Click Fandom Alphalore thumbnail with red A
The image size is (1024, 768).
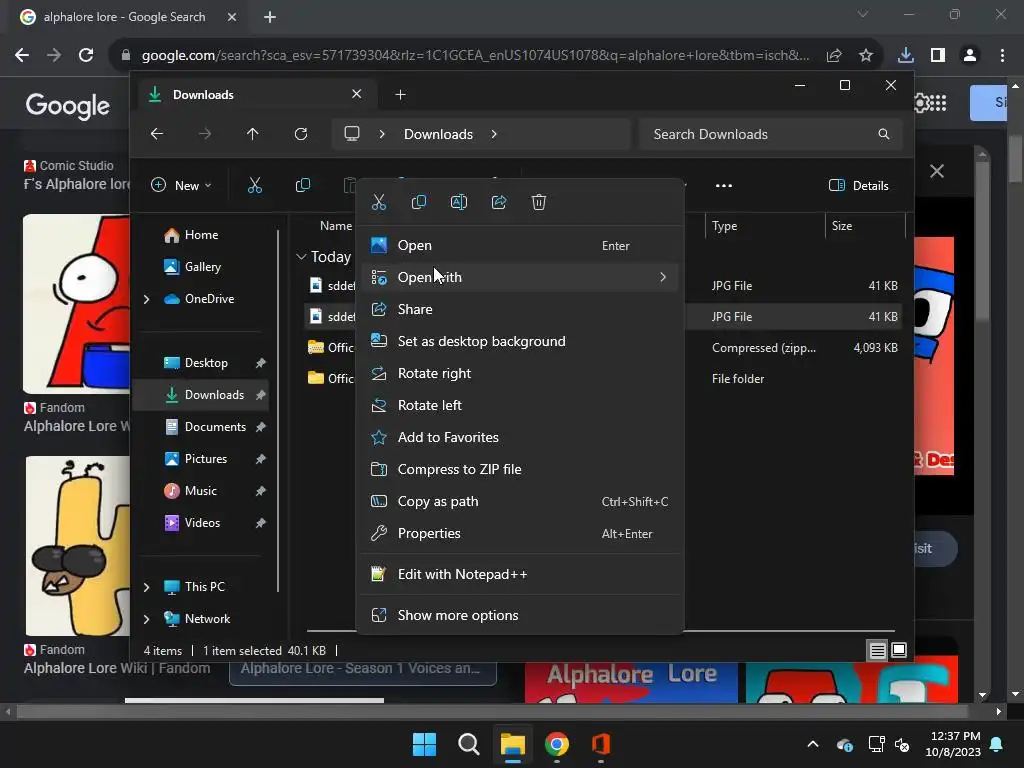coord(76,304)
